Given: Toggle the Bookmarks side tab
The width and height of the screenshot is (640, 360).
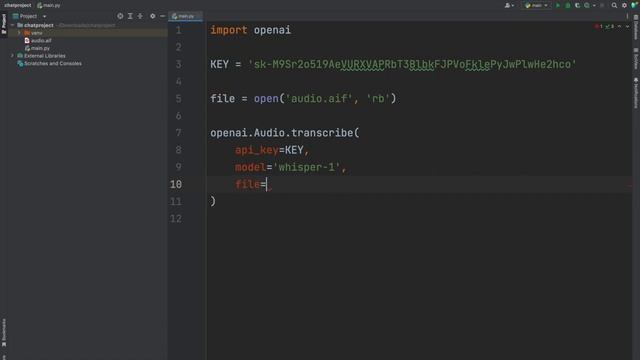Looking at the screenshot, I should (4, 333).
